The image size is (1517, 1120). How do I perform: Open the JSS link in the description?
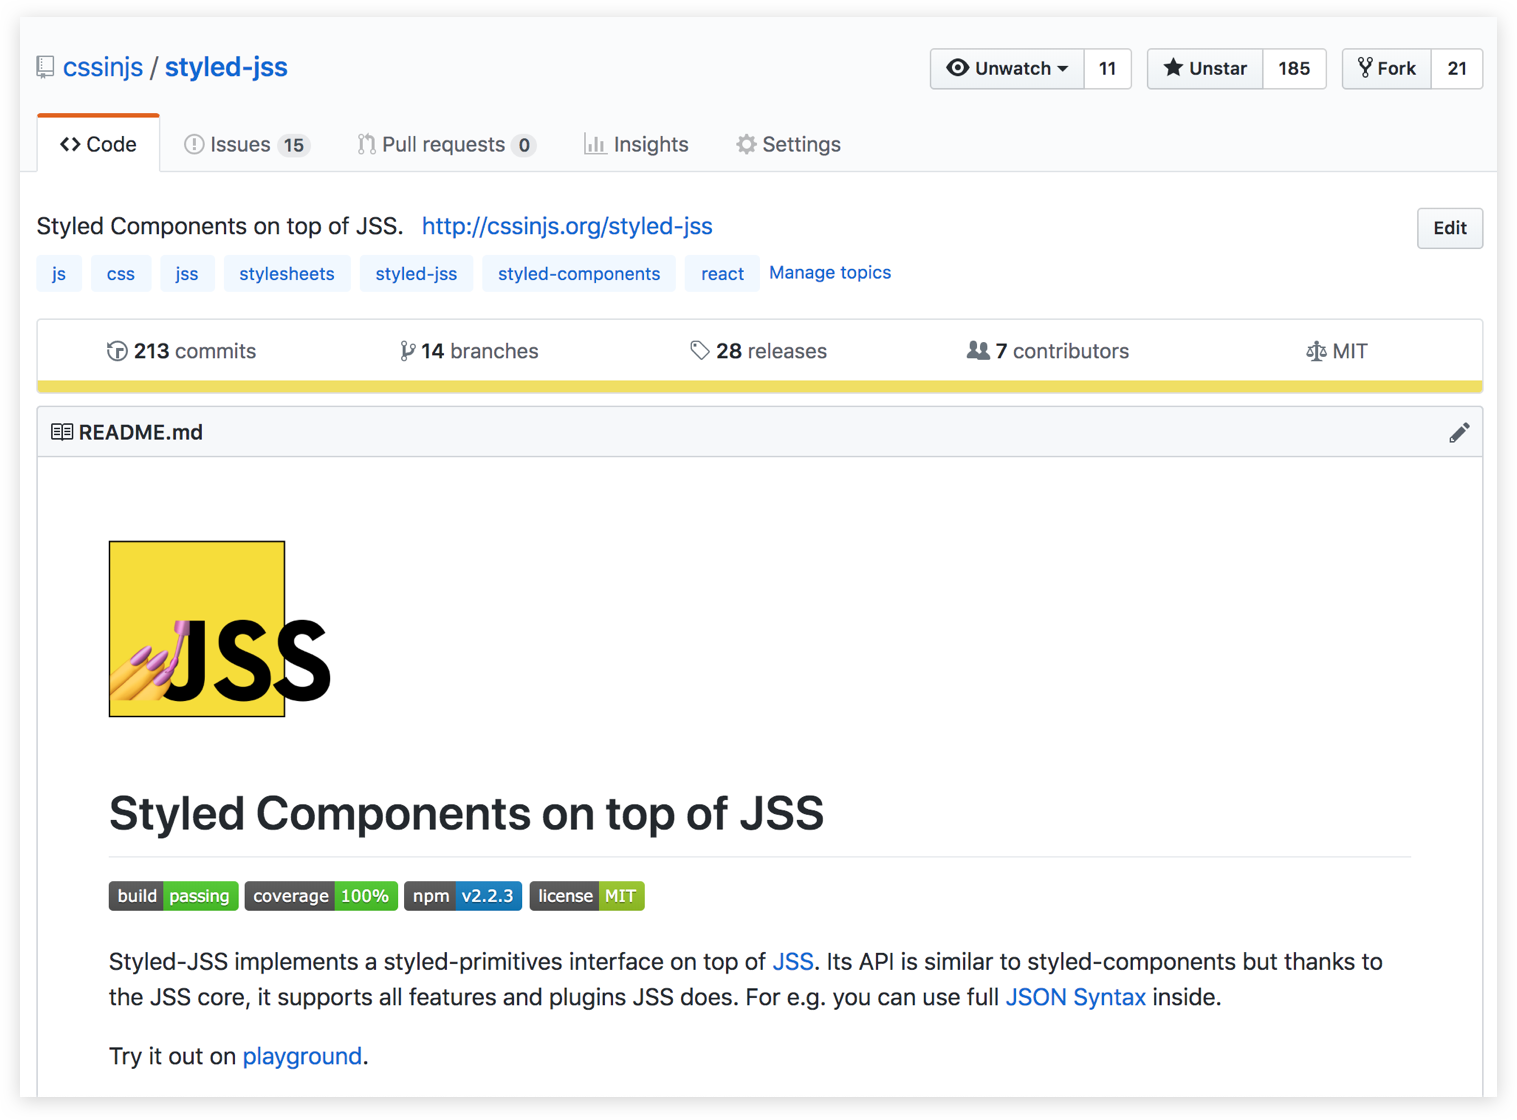(x=793, y=962)
